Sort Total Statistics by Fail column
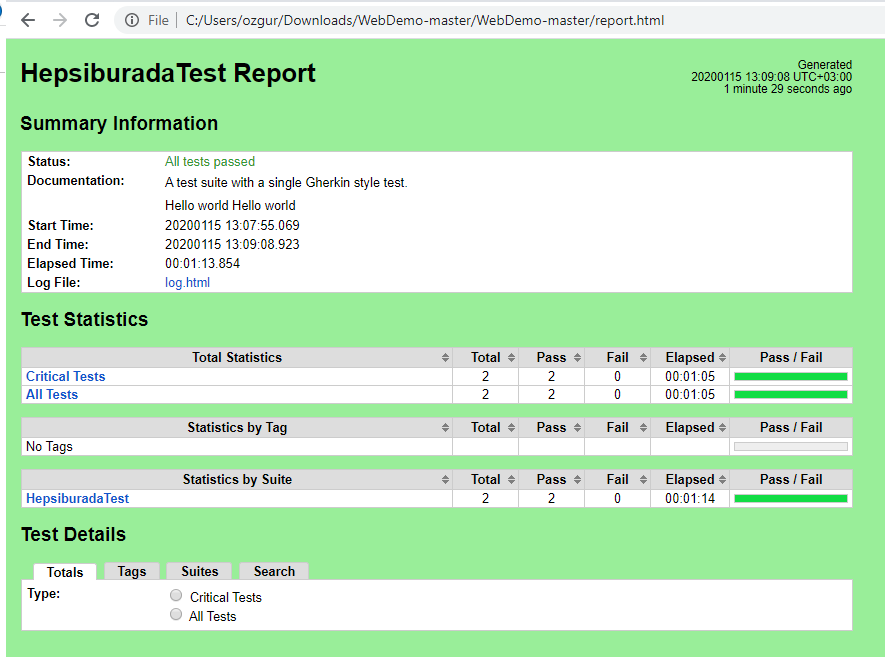The width and height of the screenshot is (885, 657). pos(617,357)
